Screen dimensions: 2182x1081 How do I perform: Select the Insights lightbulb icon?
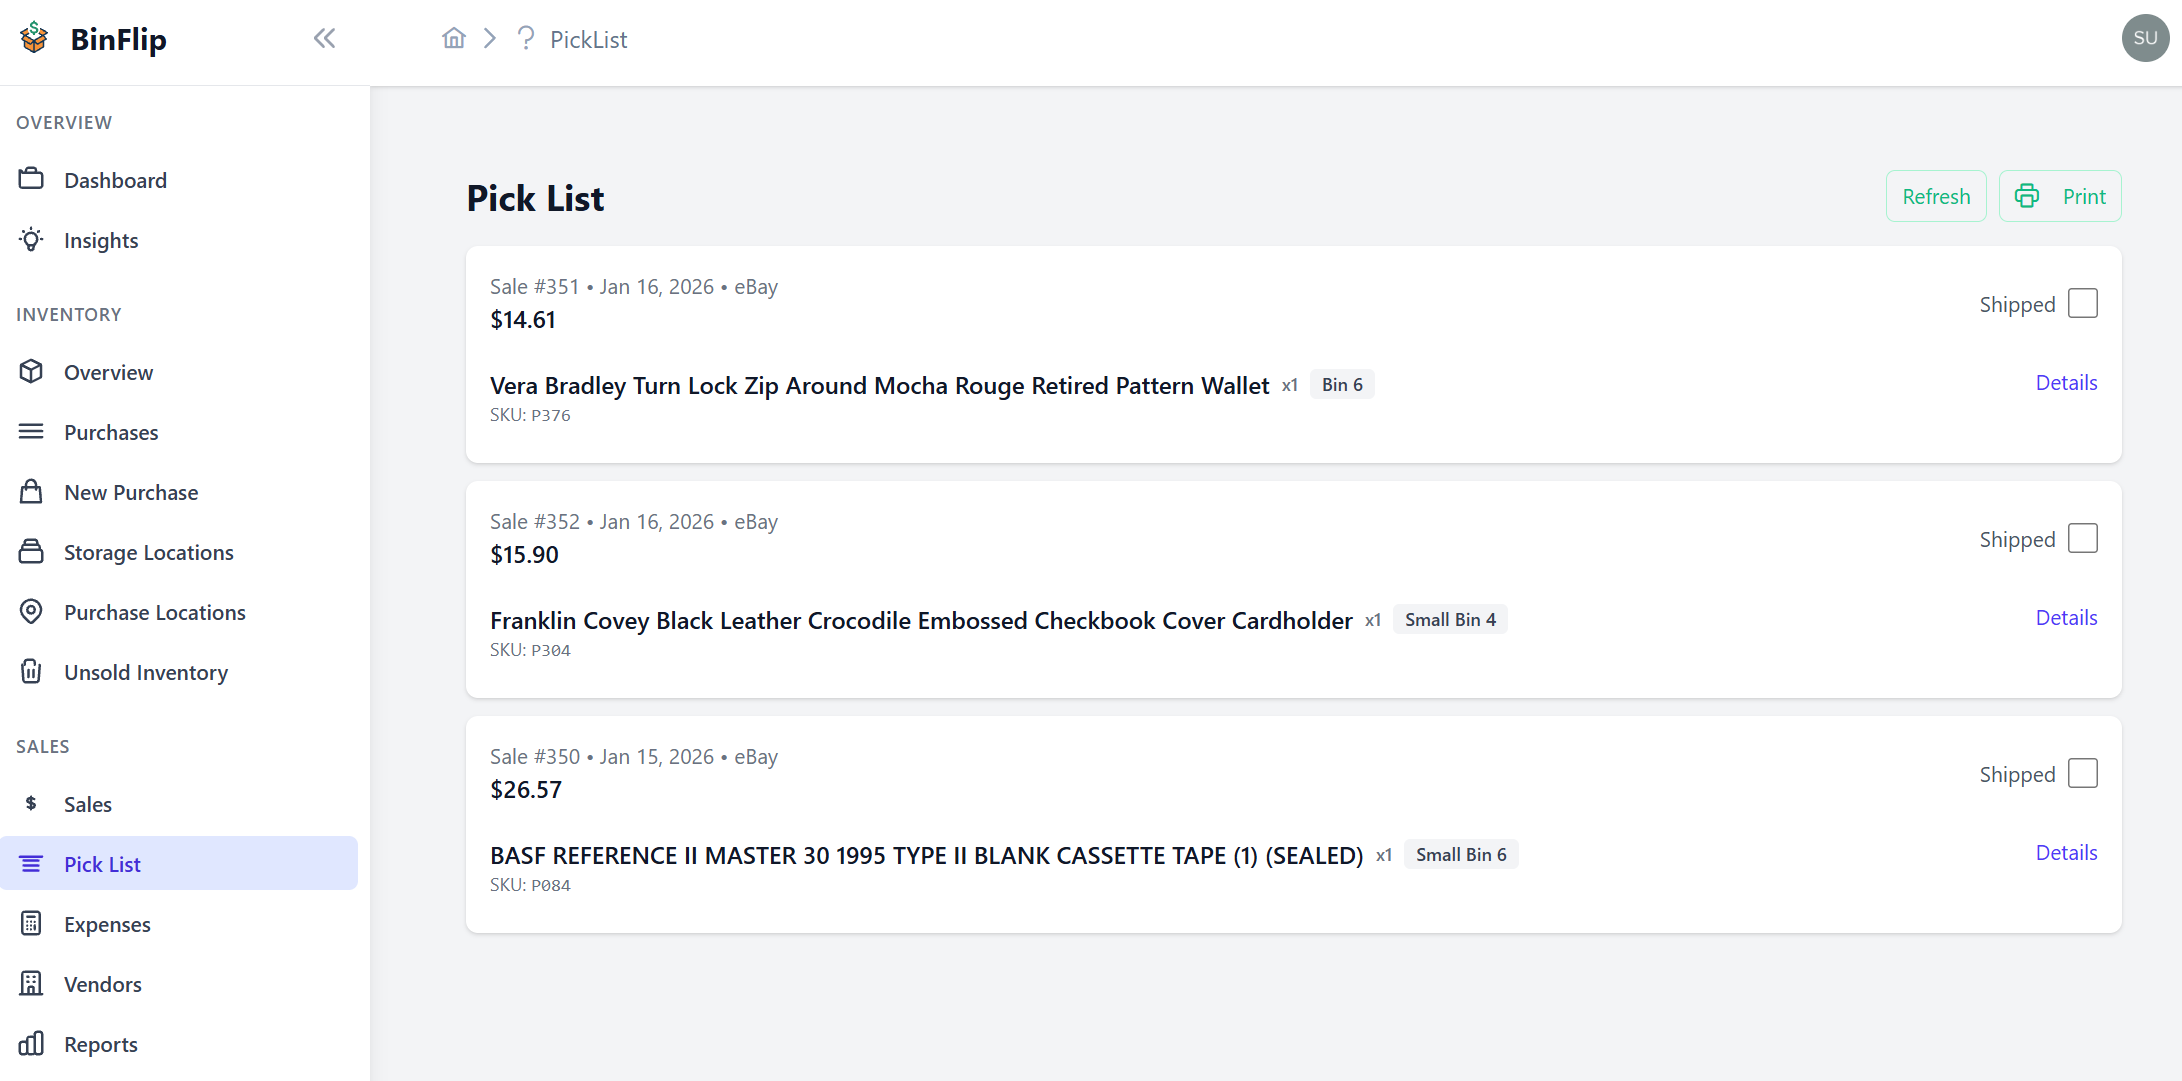coord(31,240)
